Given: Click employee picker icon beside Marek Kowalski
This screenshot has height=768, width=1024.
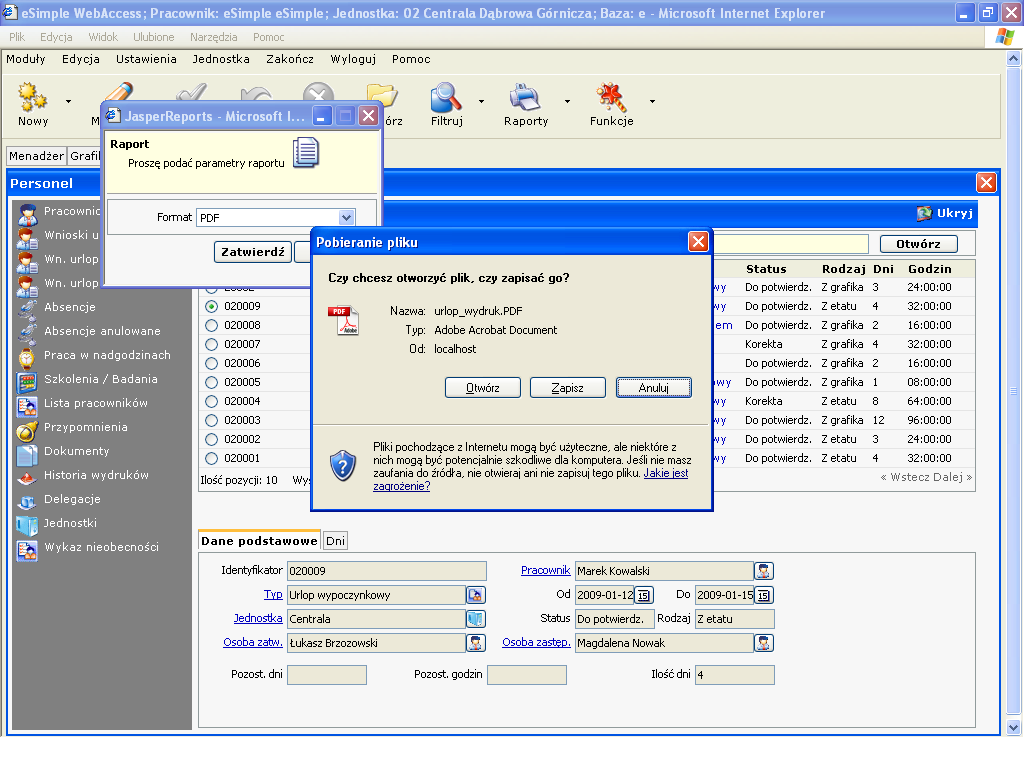Looking at the screenshot, I should click(x=763, y=571).
